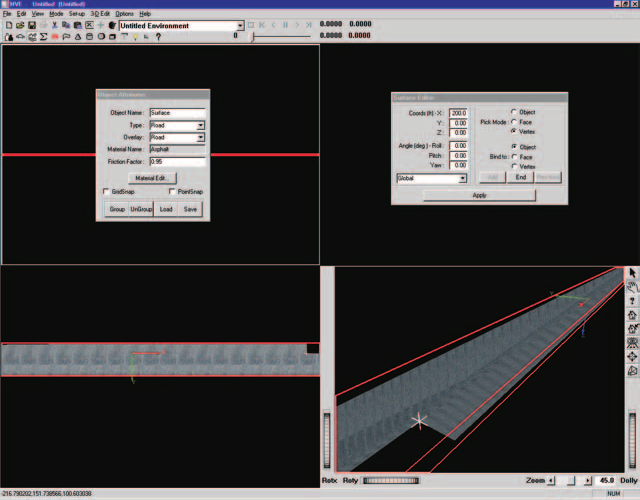Click the light bulb toolbar icon
Screen dimensions: 640x500
point(136,37)
